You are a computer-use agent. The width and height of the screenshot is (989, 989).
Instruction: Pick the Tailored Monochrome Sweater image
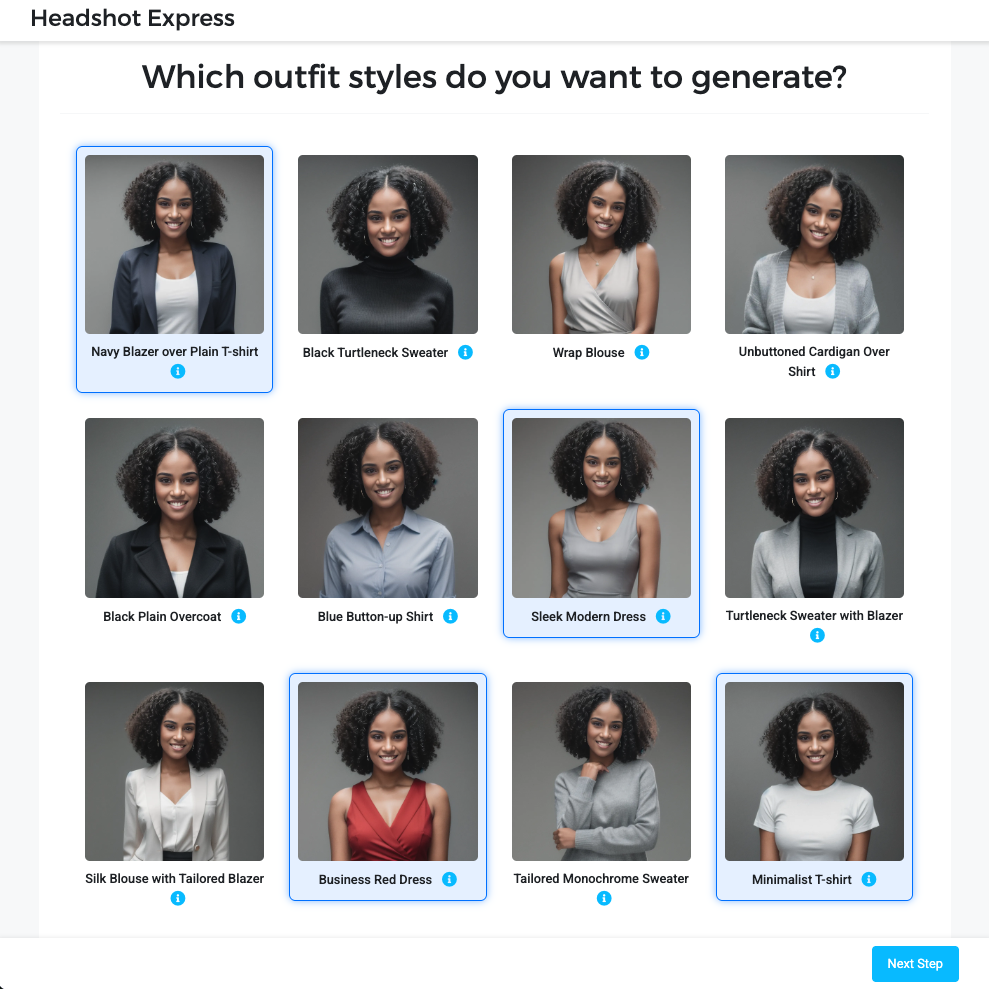point(601,771)
